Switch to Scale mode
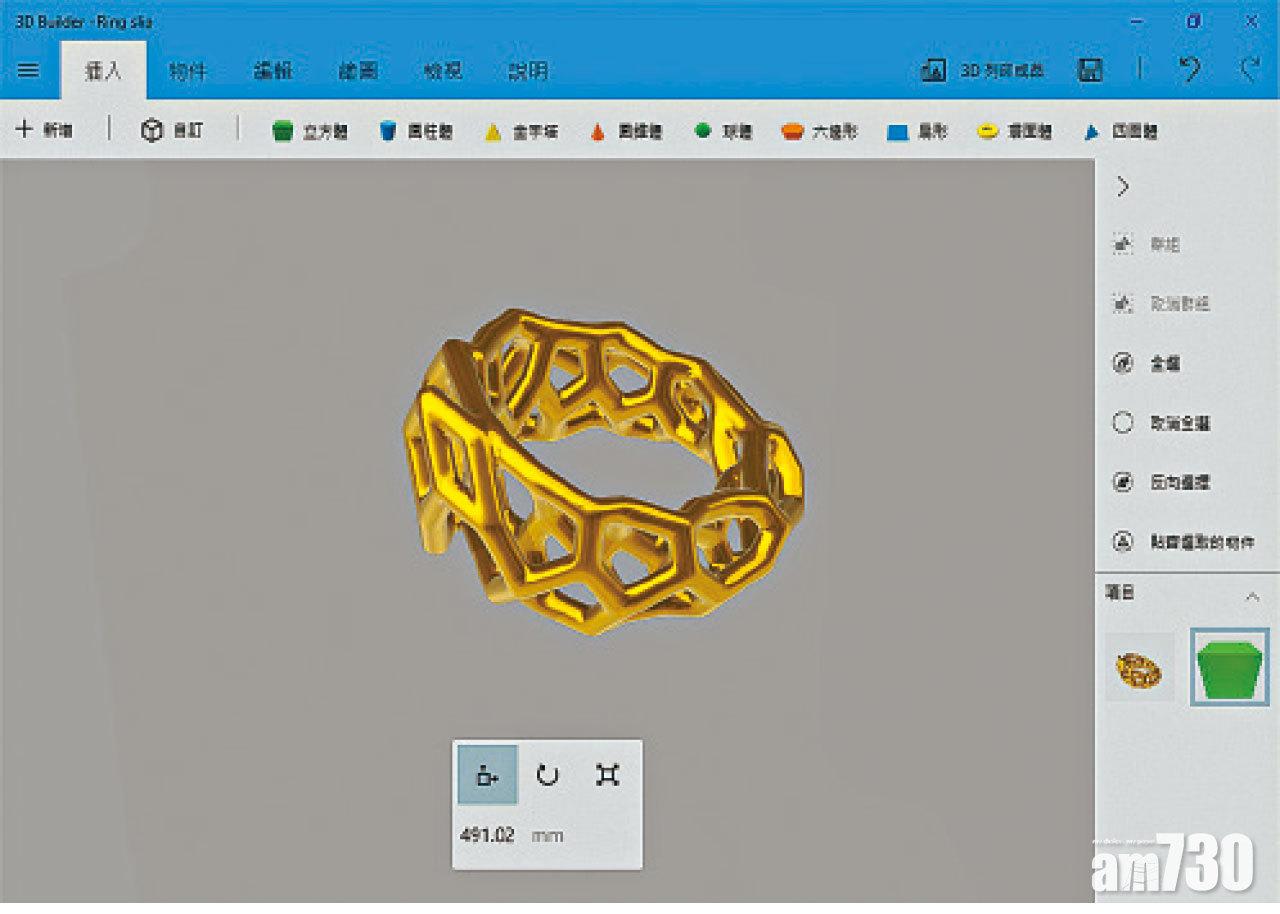The width and height of the screenshot is (1280, 914). tap(607, 775)
